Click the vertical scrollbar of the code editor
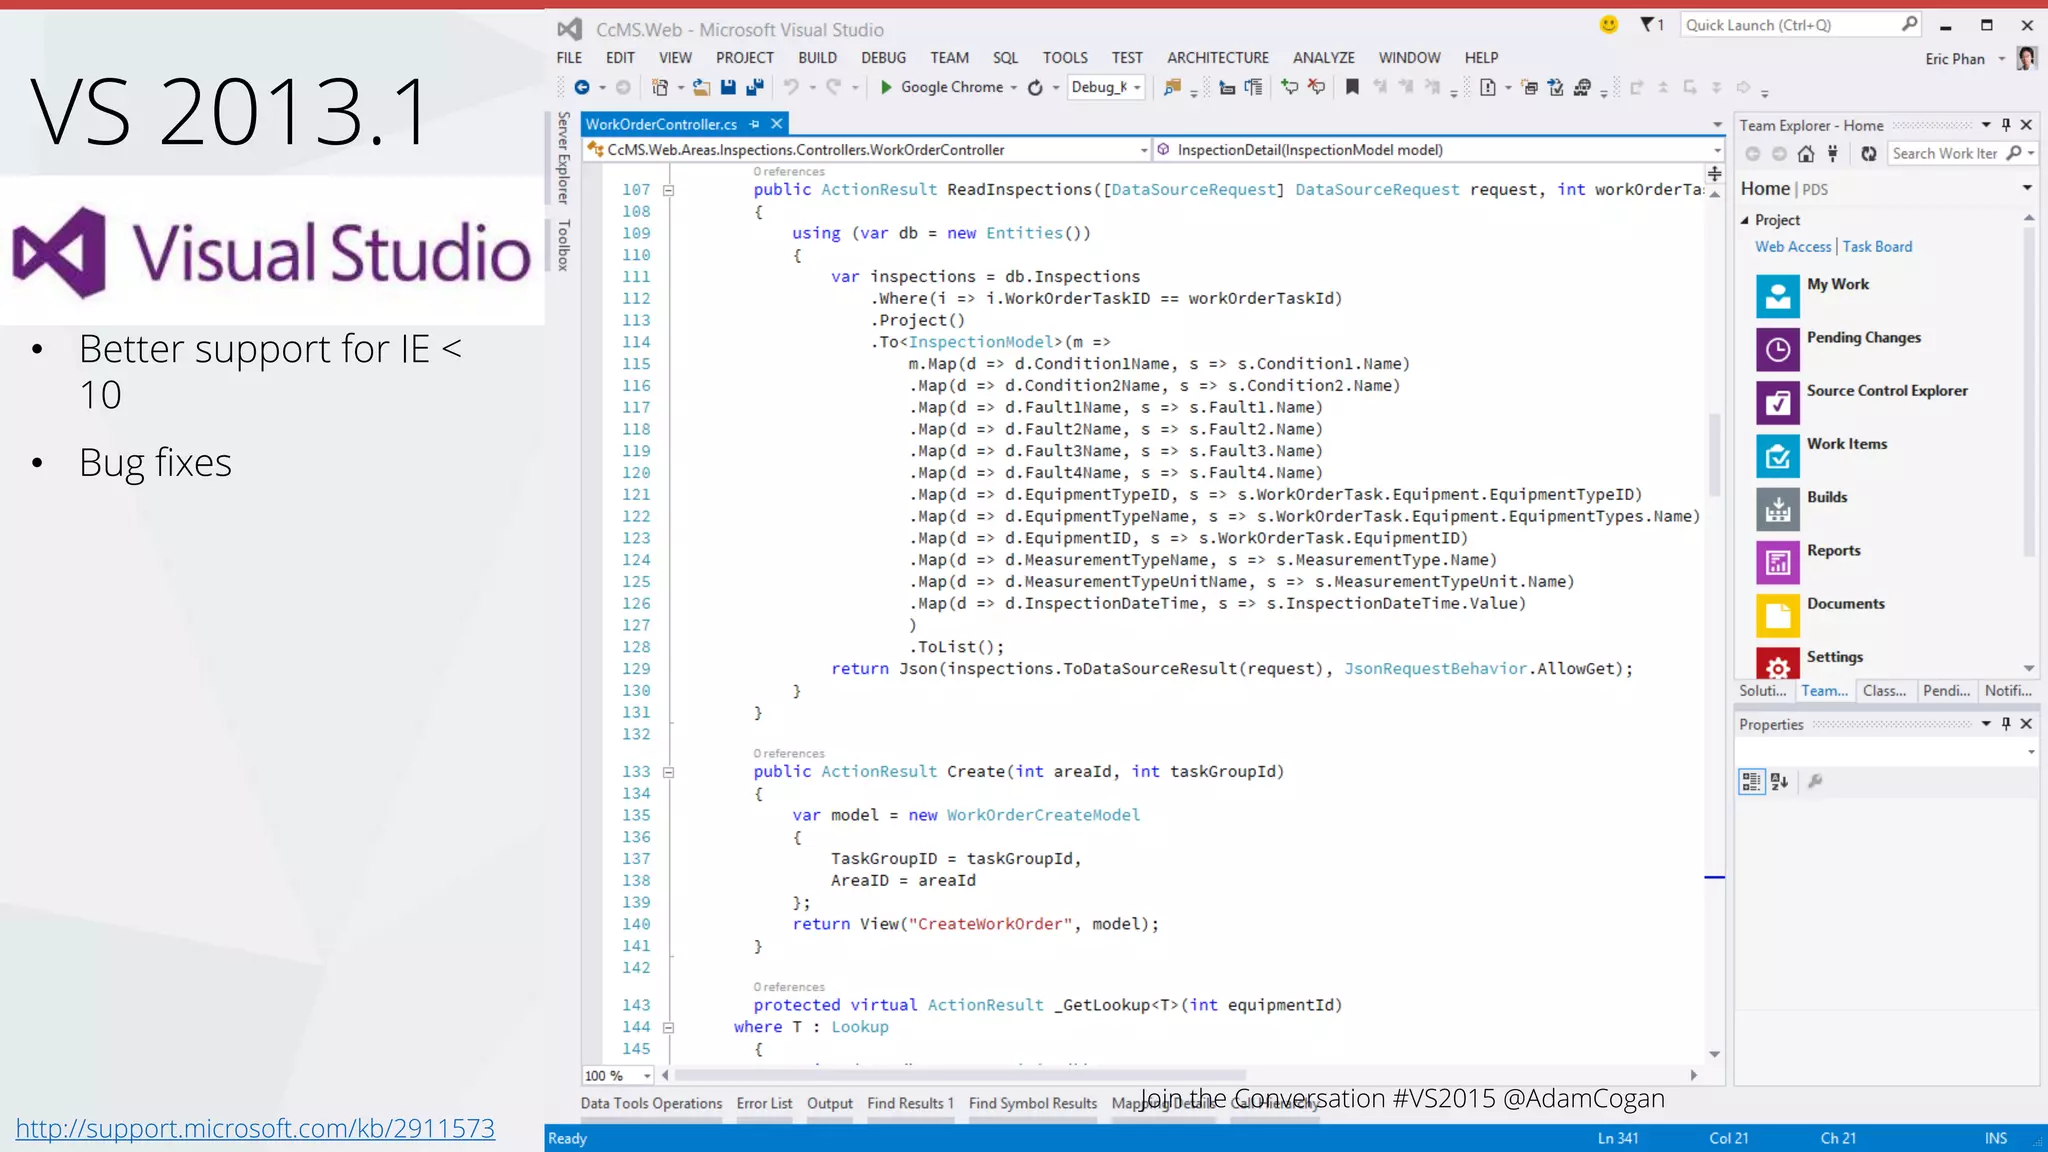Image resolution: width=2048 pixels, height=1152 pixels. pos(1715,455)
